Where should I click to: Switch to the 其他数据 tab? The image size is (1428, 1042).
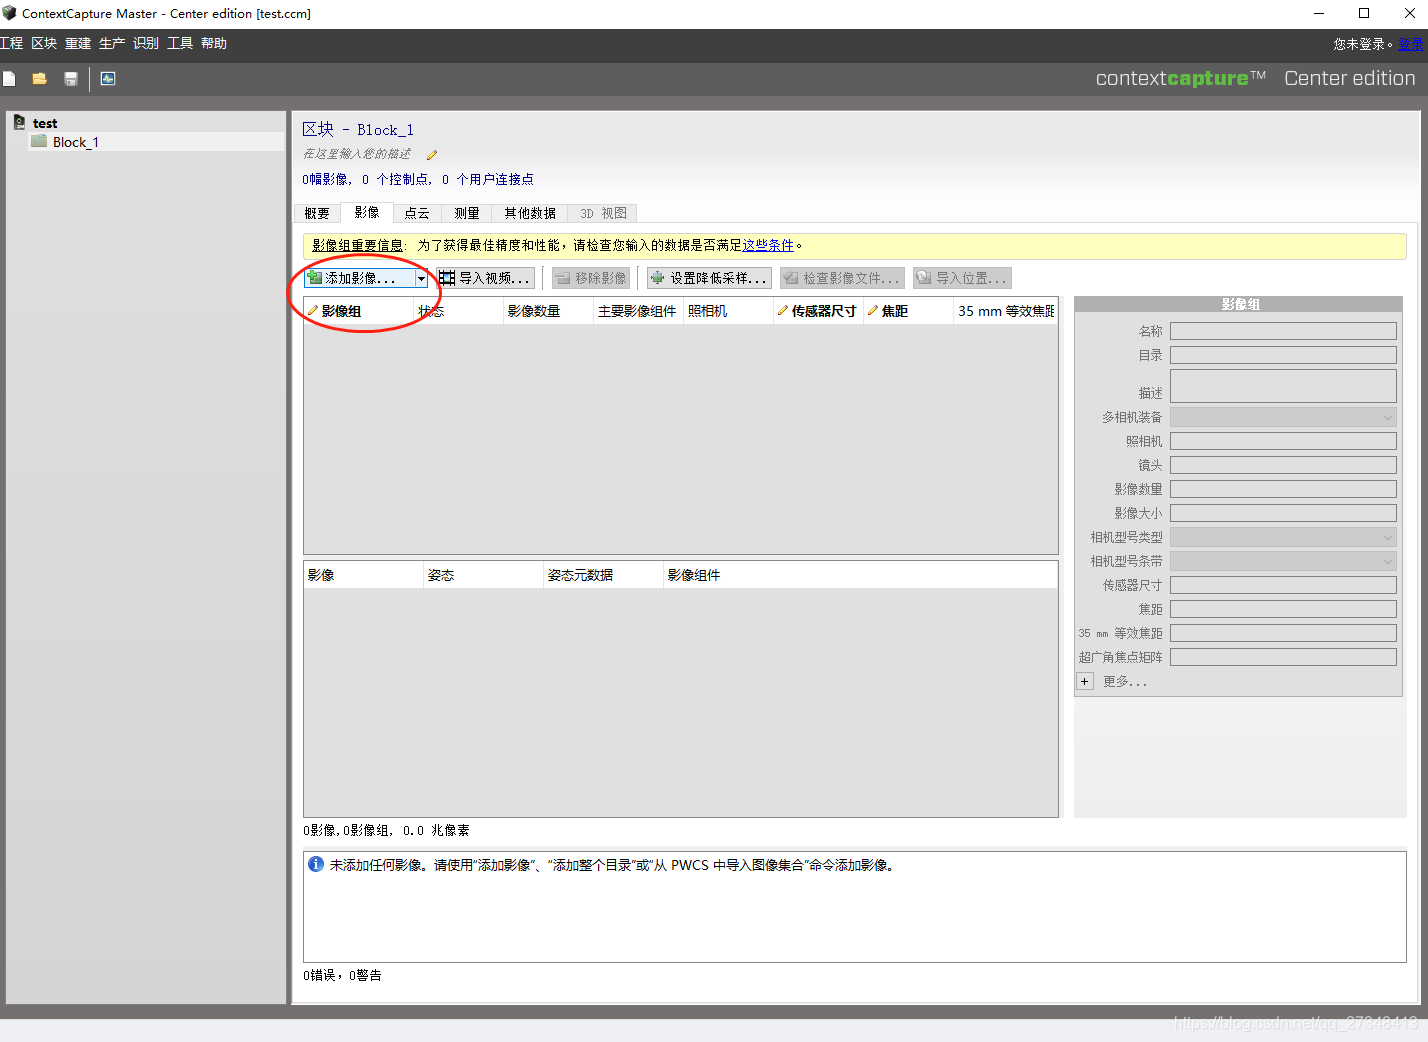(530, 213)
